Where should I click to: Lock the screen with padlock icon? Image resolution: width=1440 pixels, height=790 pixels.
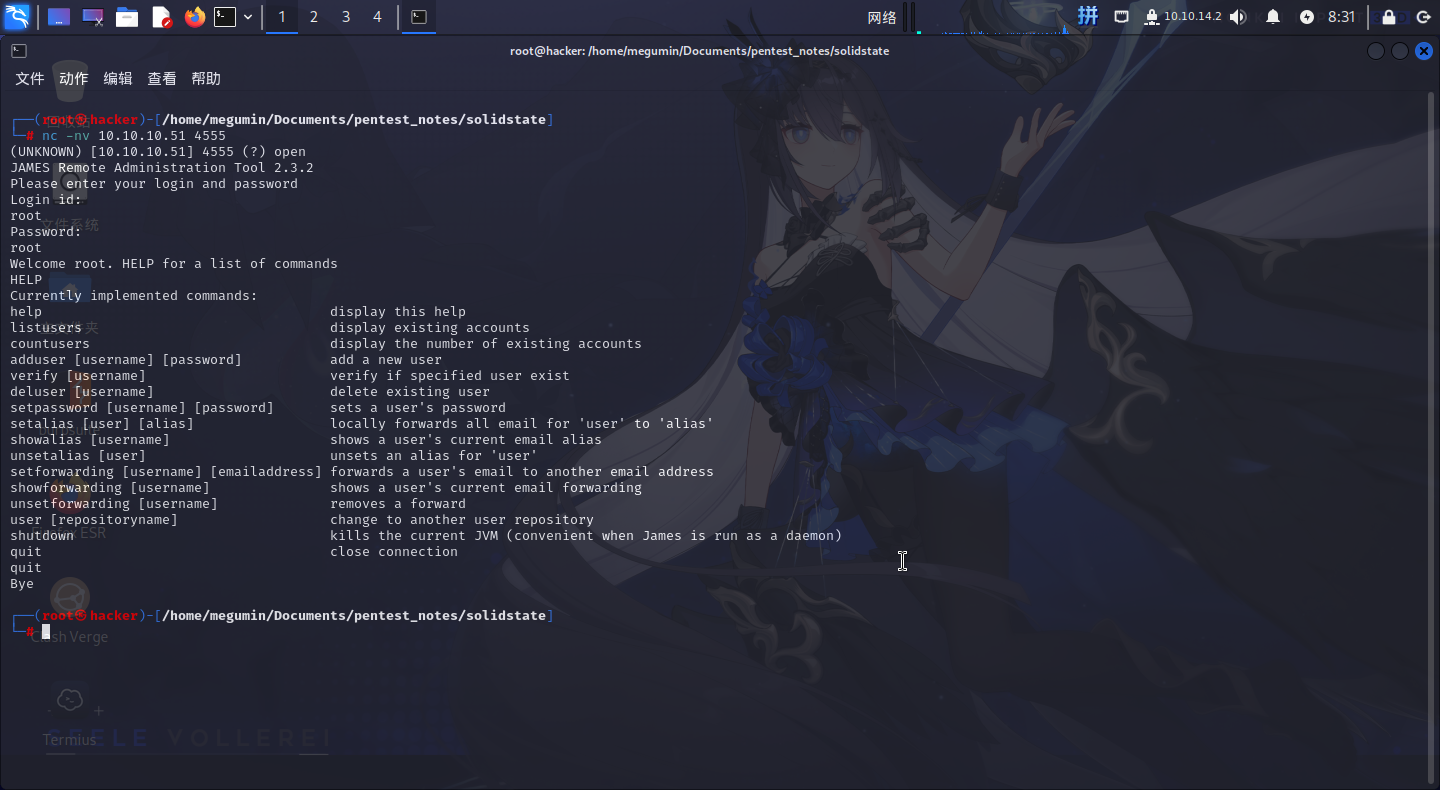click(x=1389, y=17)
